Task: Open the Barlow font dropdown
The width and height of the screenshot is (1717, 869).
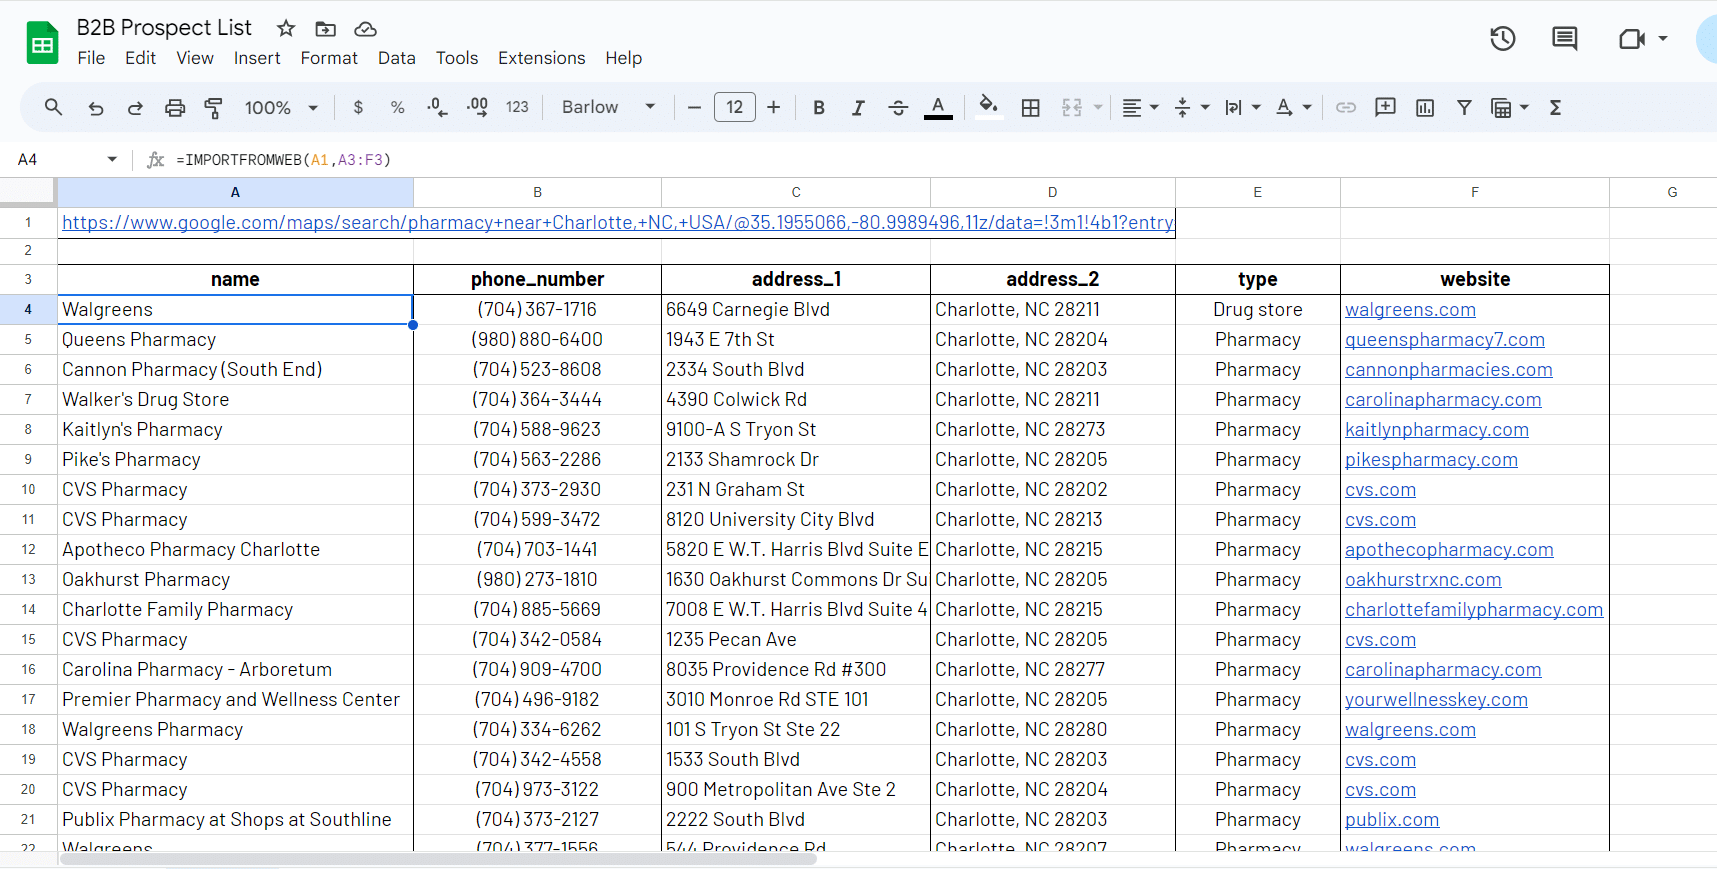Action: pyautogui.click(x=608, y=108)
